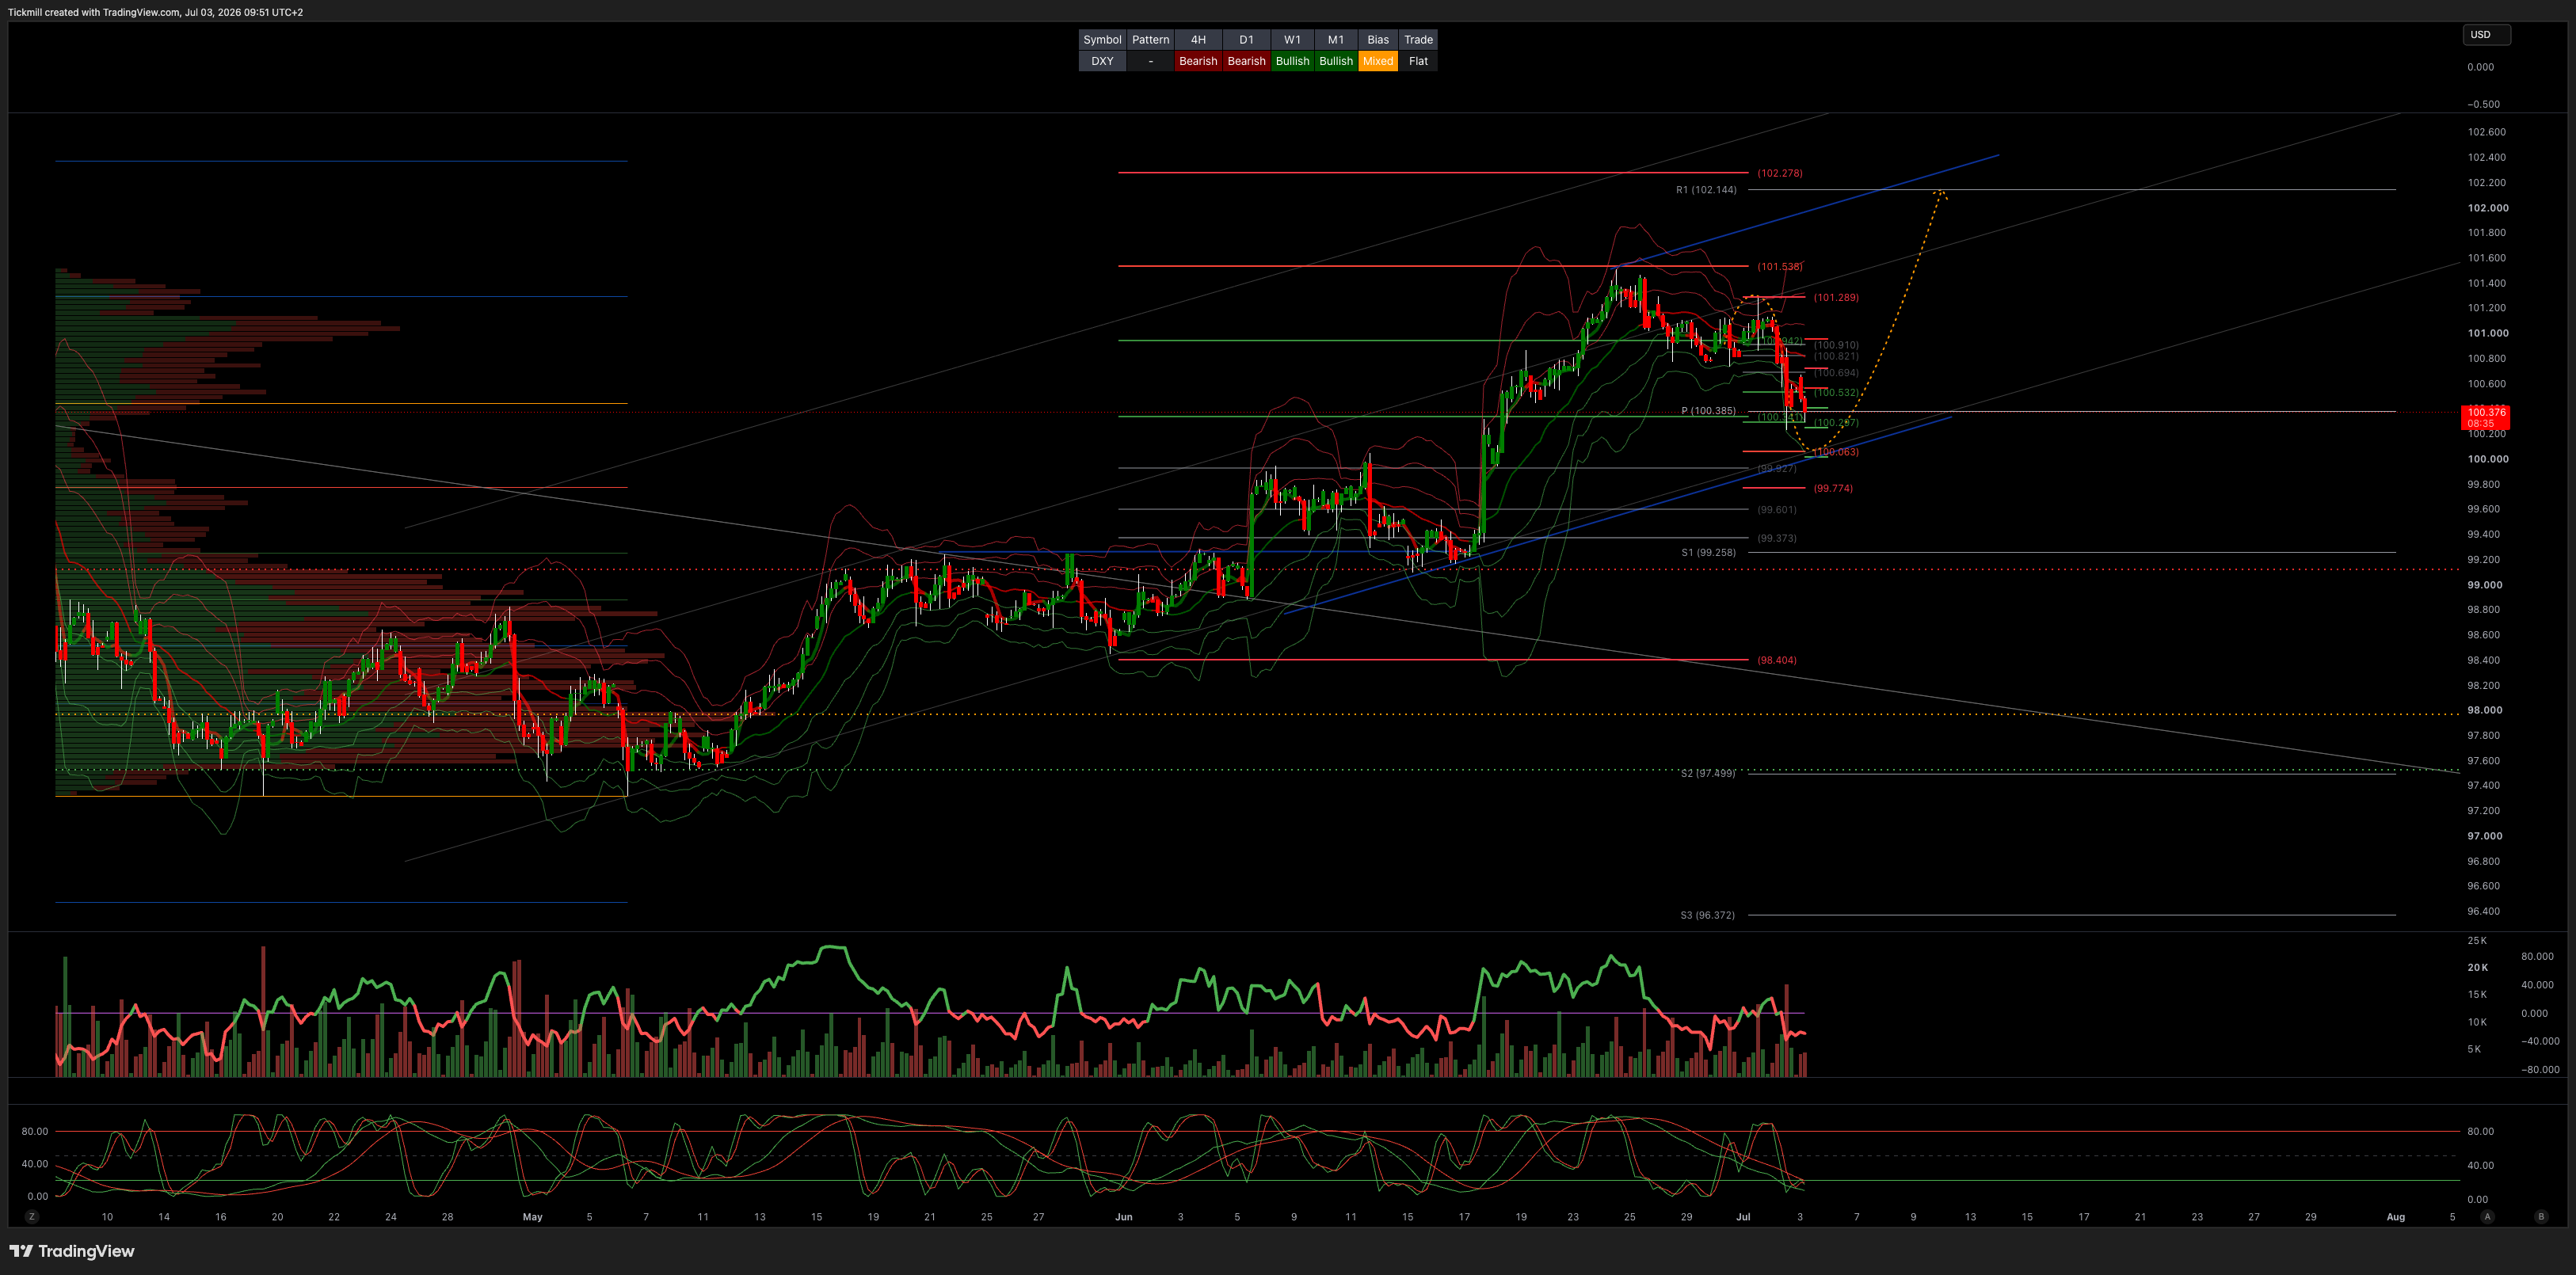
Task: Click the red (102.278) level label
Action: pyautogui.click(x=1780, y=173)
